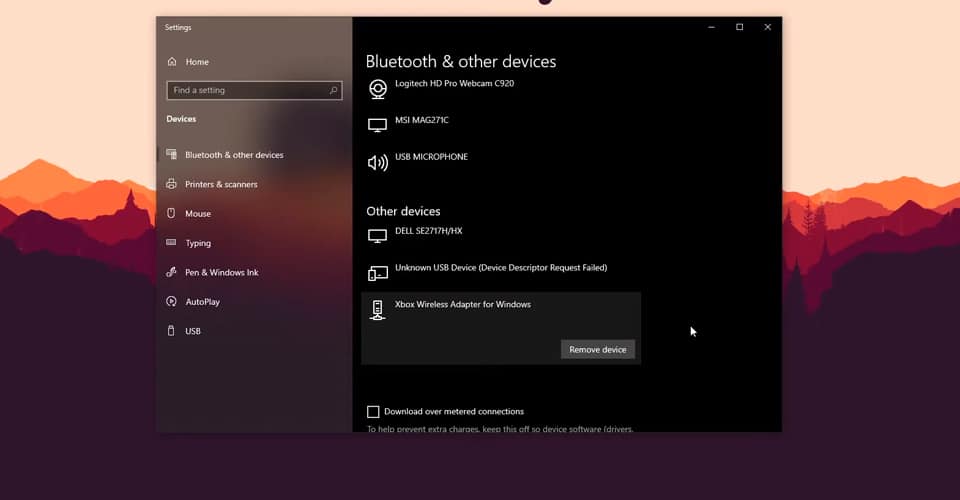This screenshot has height=500, width=960.
Task: Open the Mouse settings page
Action: tap(198, 214)
